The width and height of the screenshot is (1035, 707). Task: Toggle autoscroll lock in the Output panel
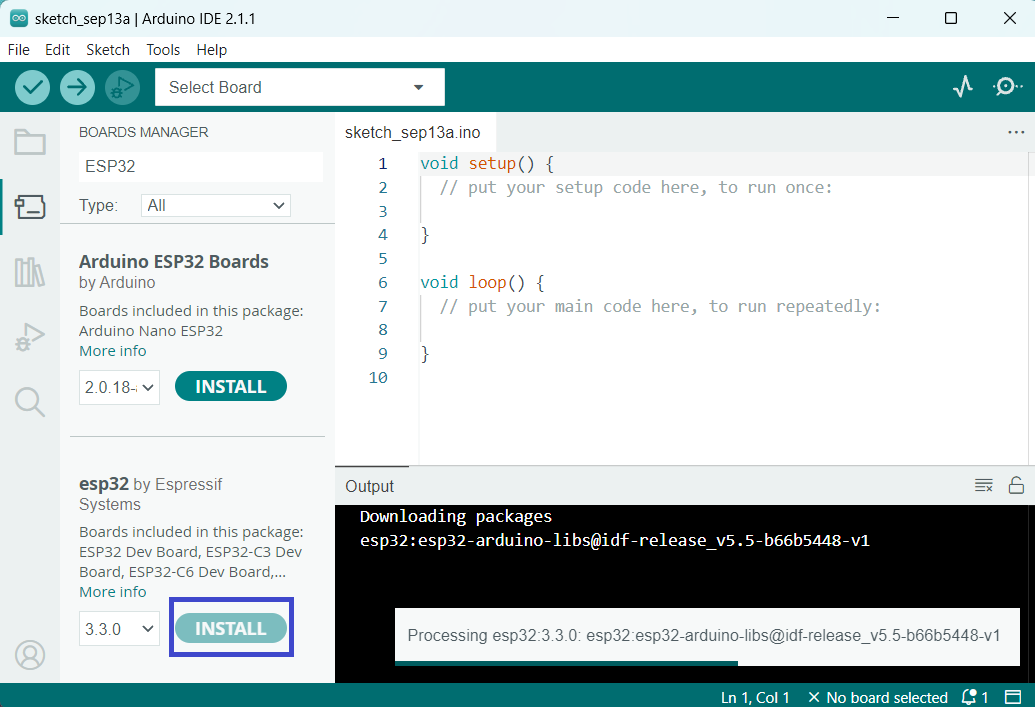coord(1014,485)
